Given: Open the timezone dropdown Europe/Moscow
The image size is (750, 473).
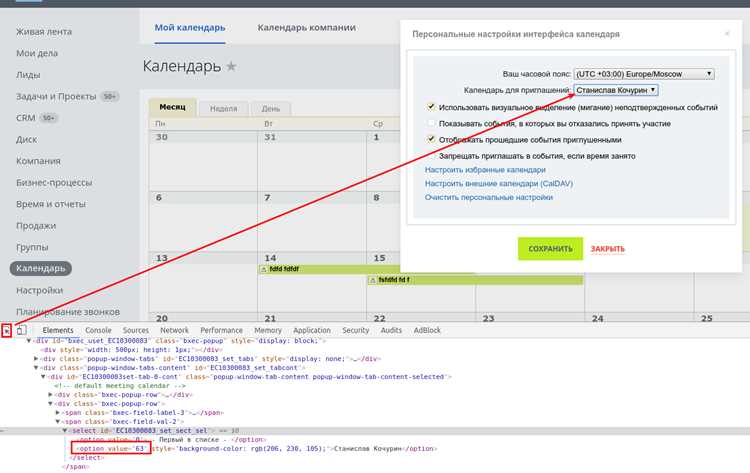Looking at the screenshot, I should (x=644, y=74).
